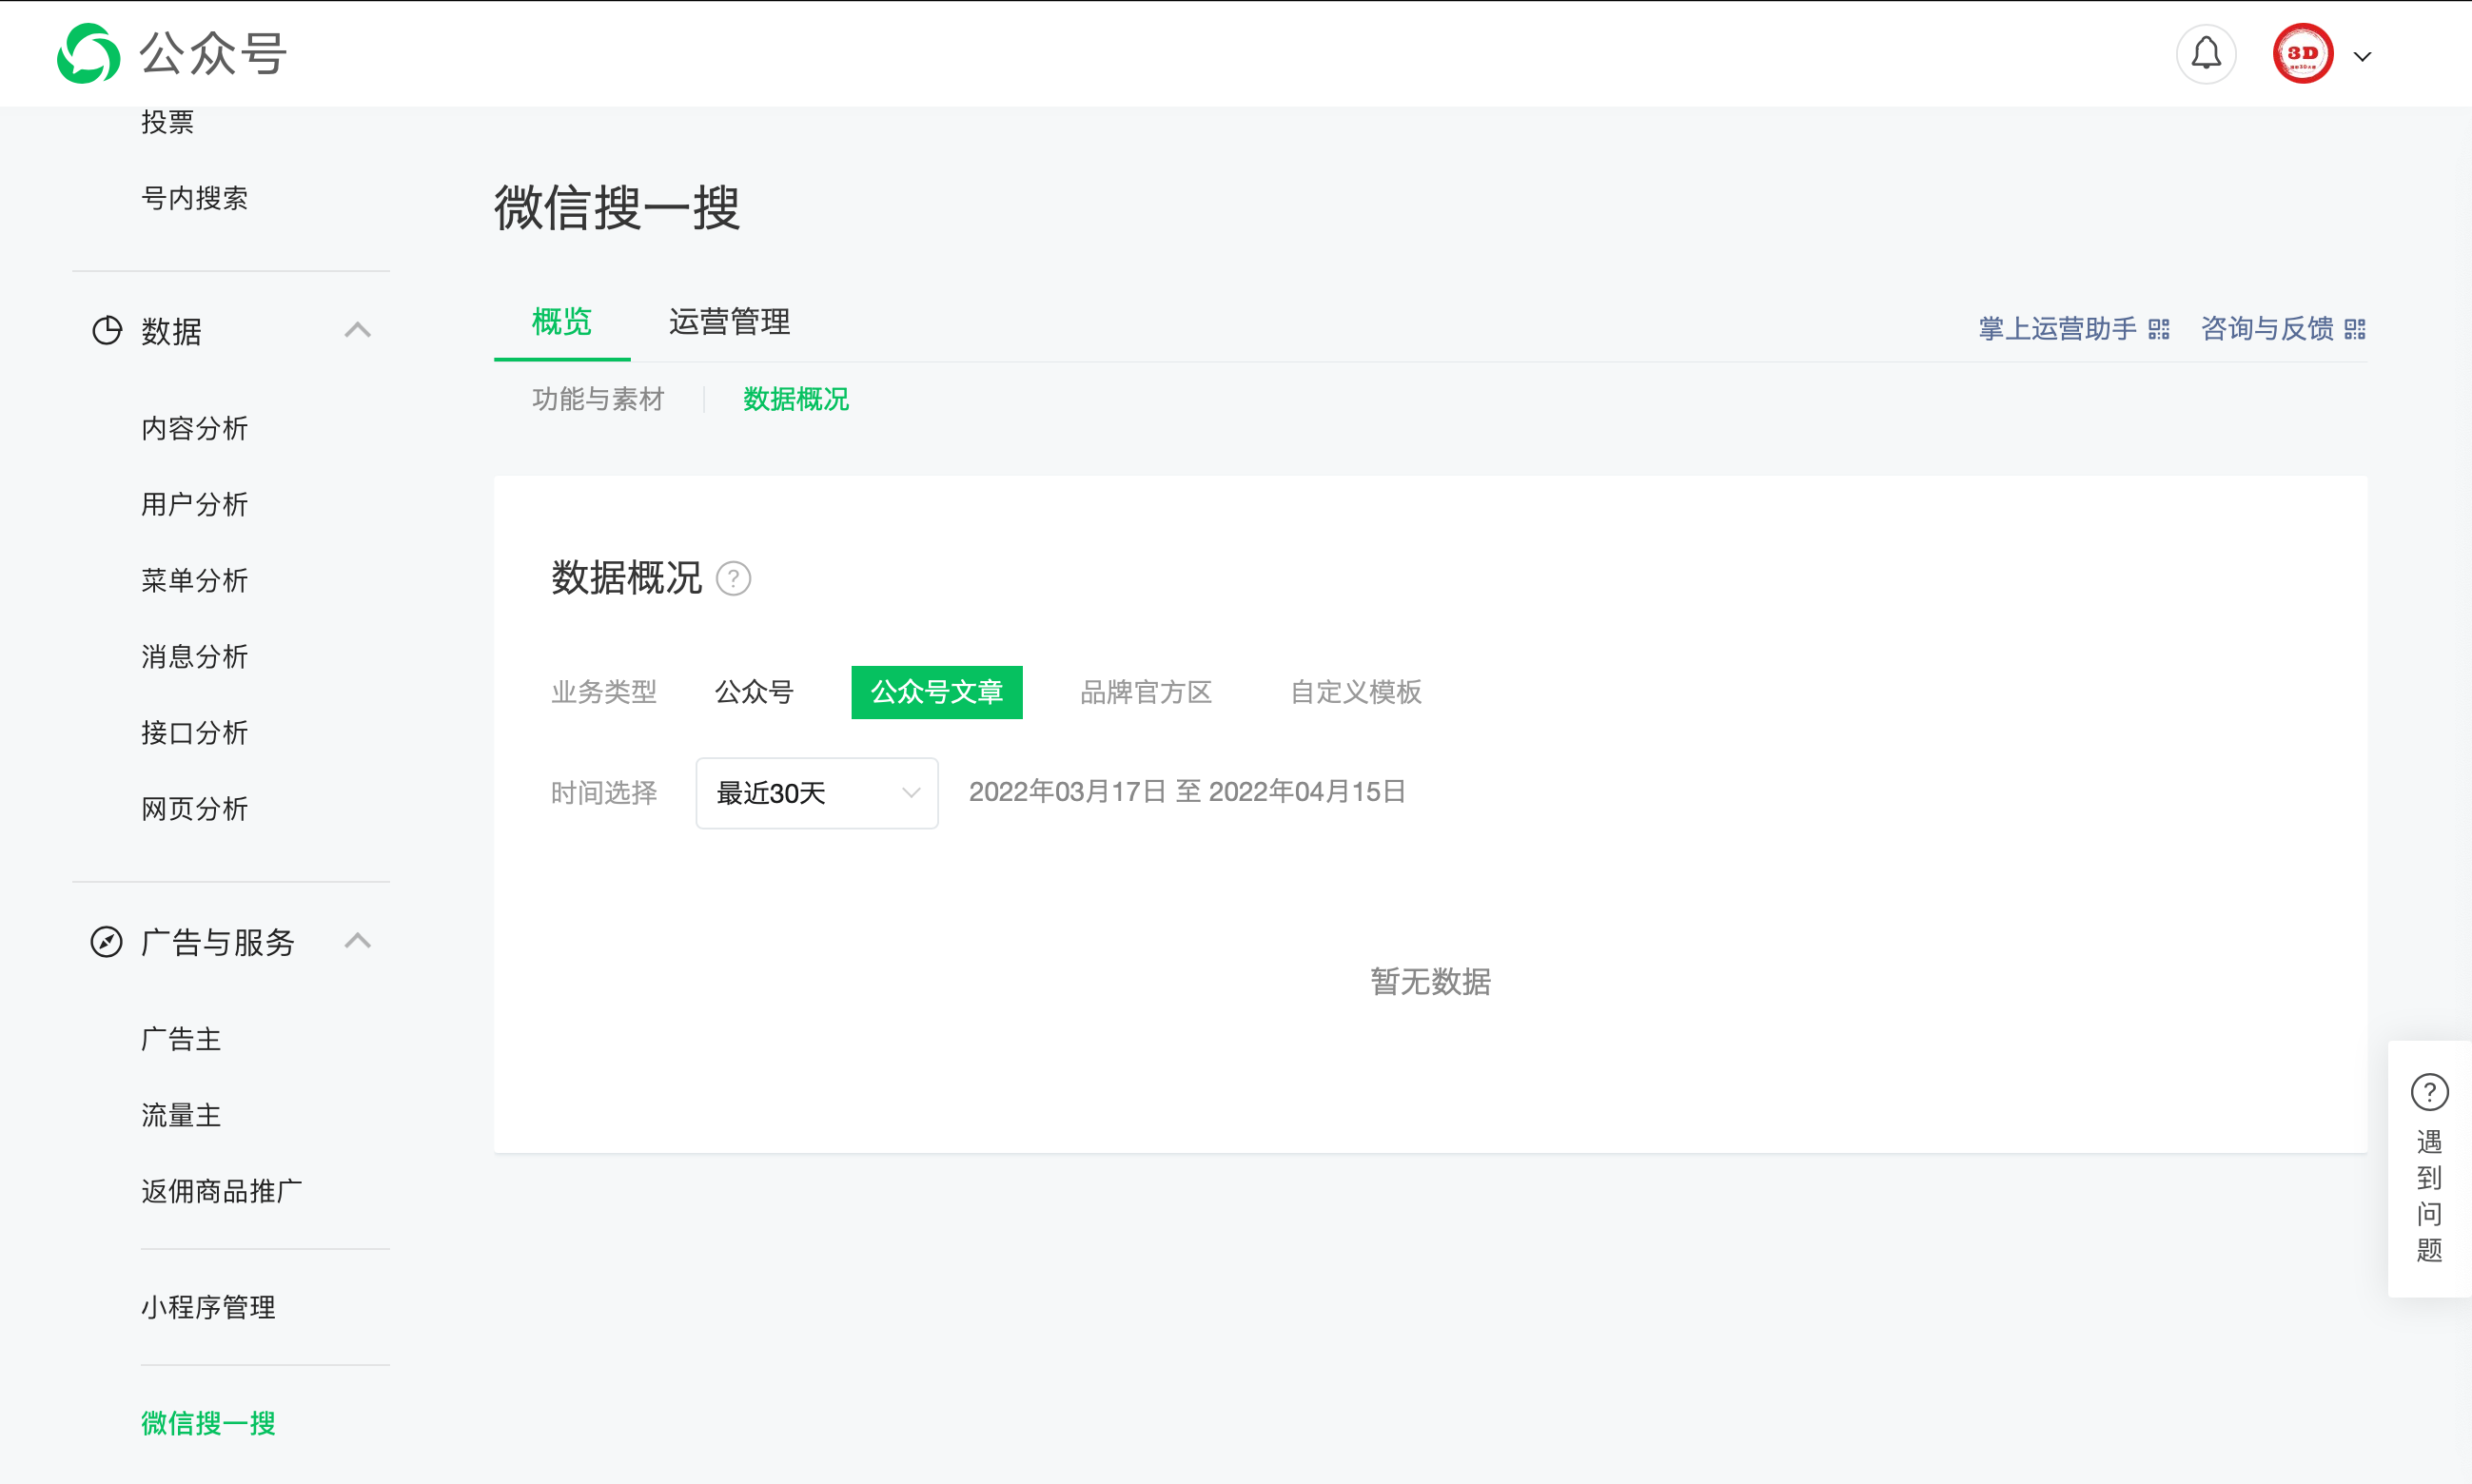This screenshot has width=2472, height=1484.
Task: Click the 遇到问题 question mark icon
Action: [x=2430, y=1092]
